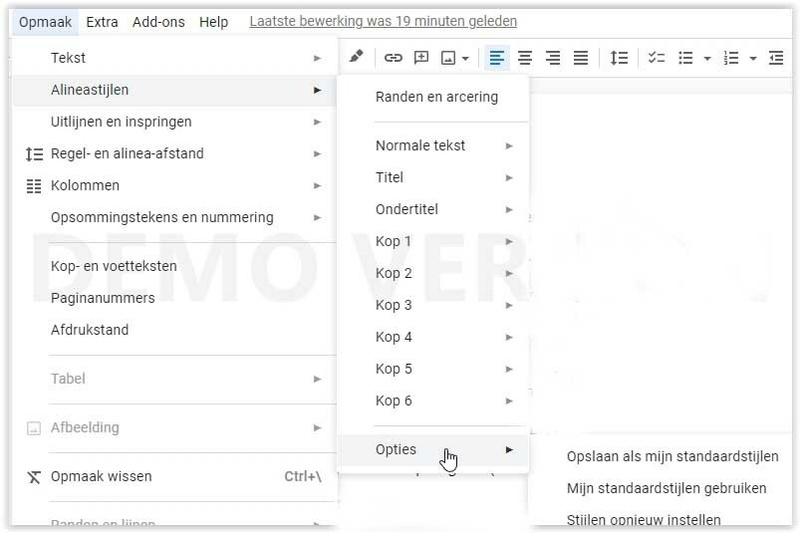Viewport: 800px width, 533px height.
Task: Click Randen en arcering
Action: 434,97
